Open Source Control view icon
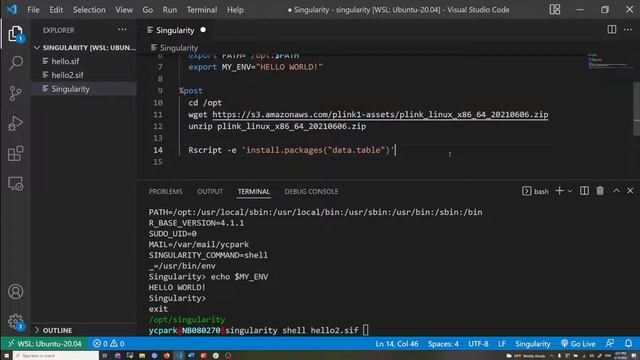The width and height of the screenshot is (640, 360). pyautogui.click(x=16, y=93)
